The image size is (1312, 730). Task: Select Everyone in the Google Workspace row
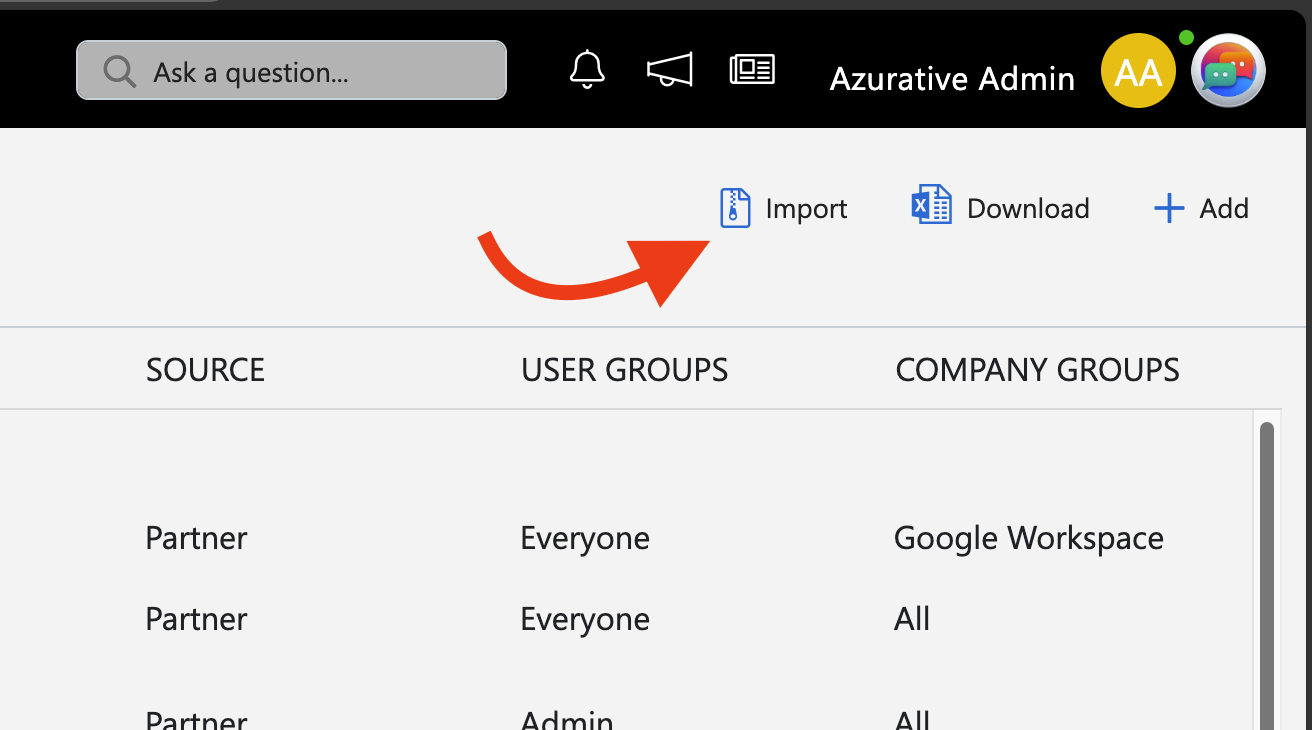pos(585,538)
